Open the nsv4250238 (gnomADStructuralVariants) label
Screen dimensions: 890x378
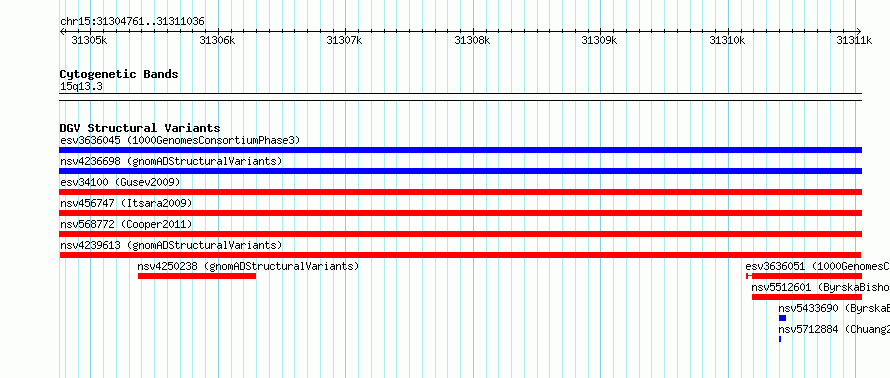[248, 266]
